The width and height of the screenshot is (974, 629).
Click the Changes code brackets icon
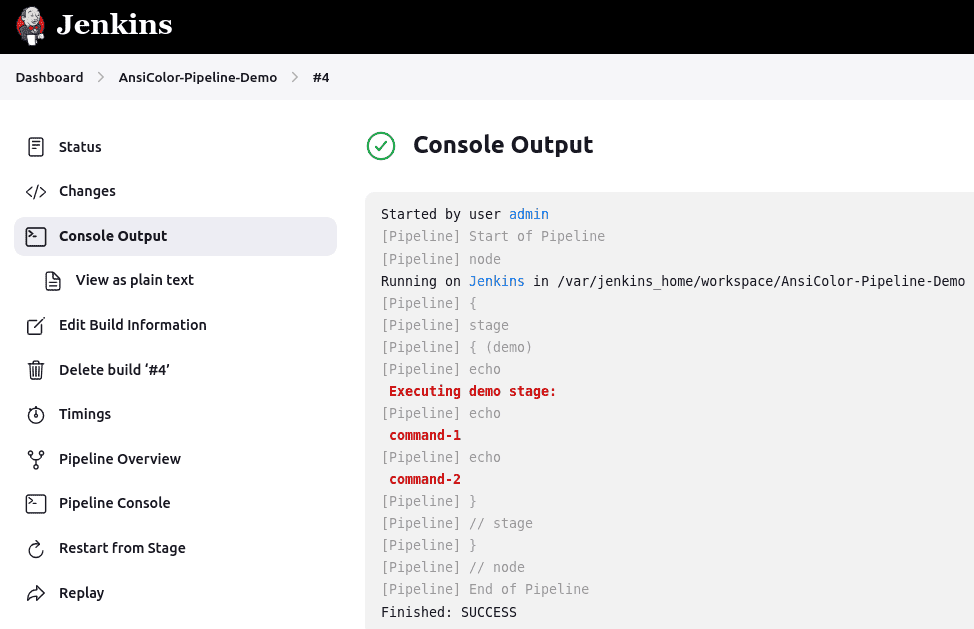[x=36, y=192]
